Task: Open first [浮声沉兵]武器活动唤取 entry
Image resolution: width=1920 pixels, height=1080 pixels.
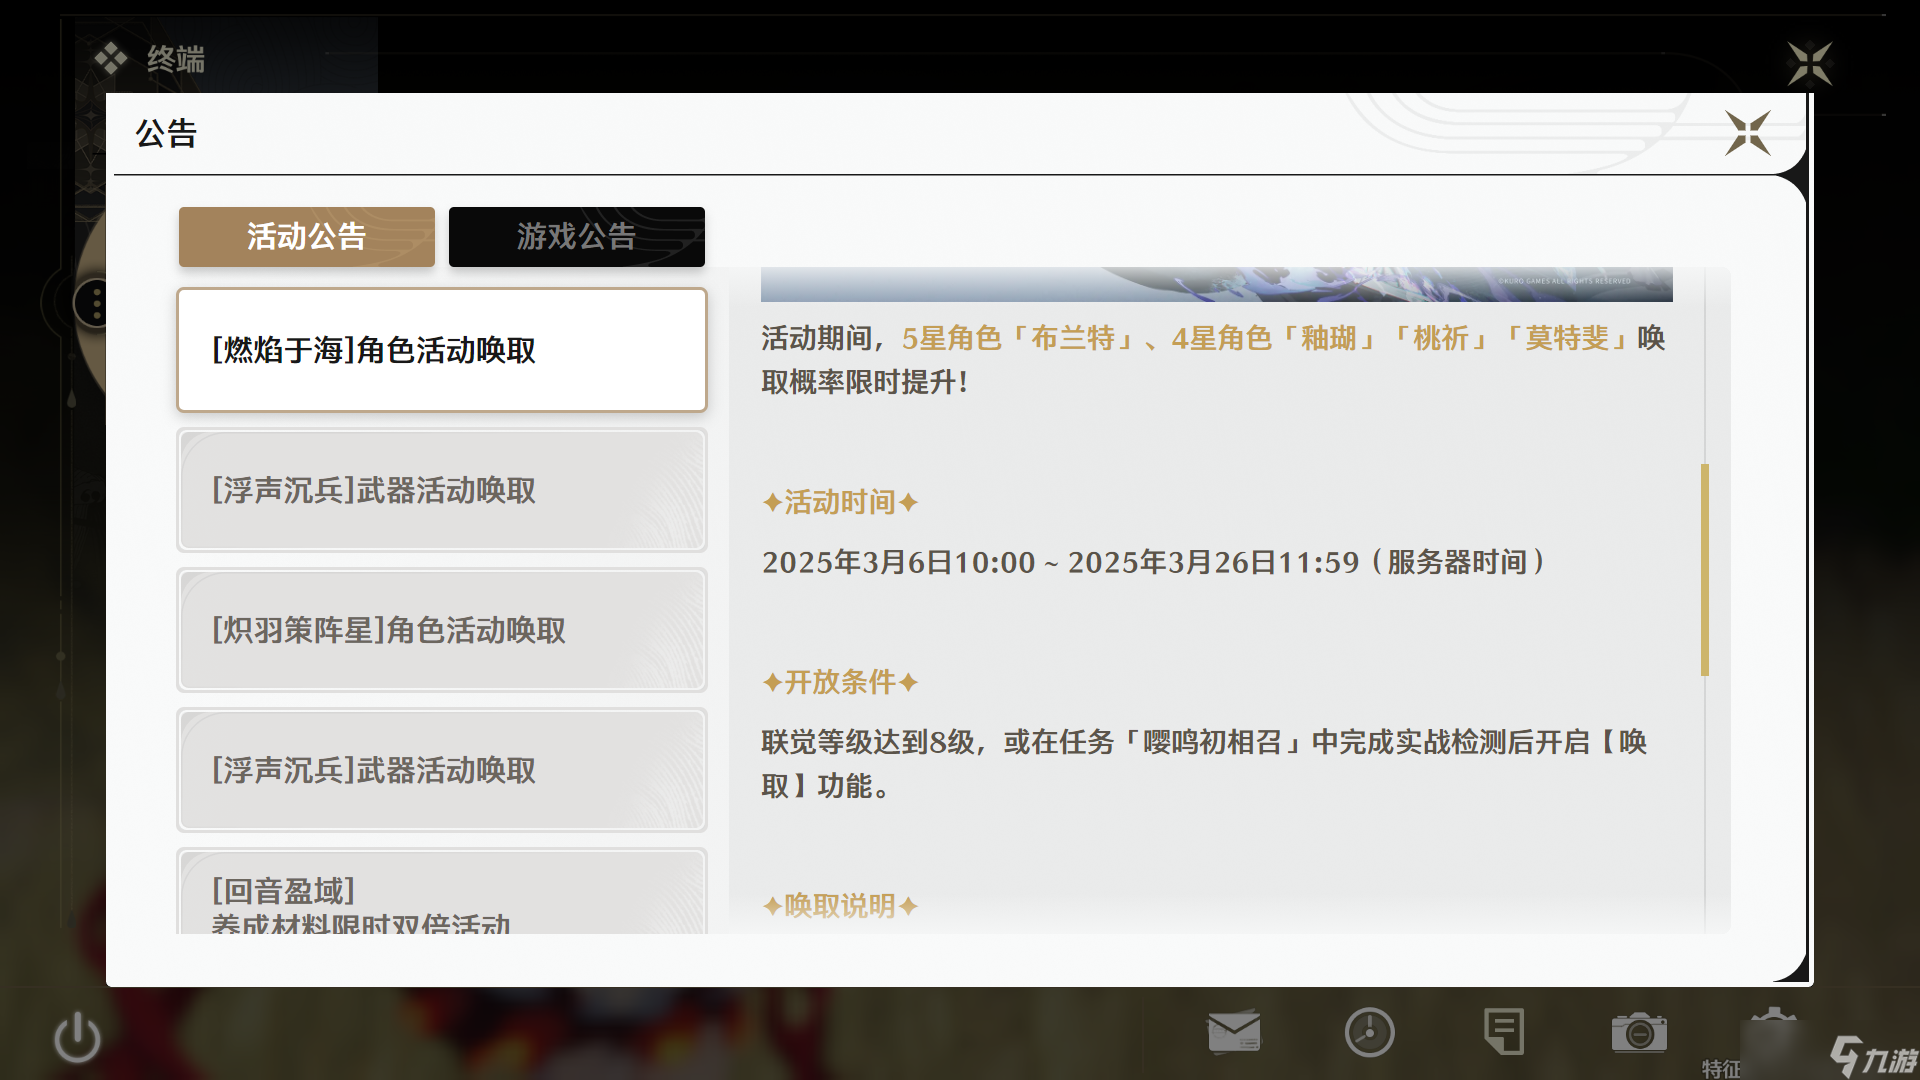Action: [441, 490]
